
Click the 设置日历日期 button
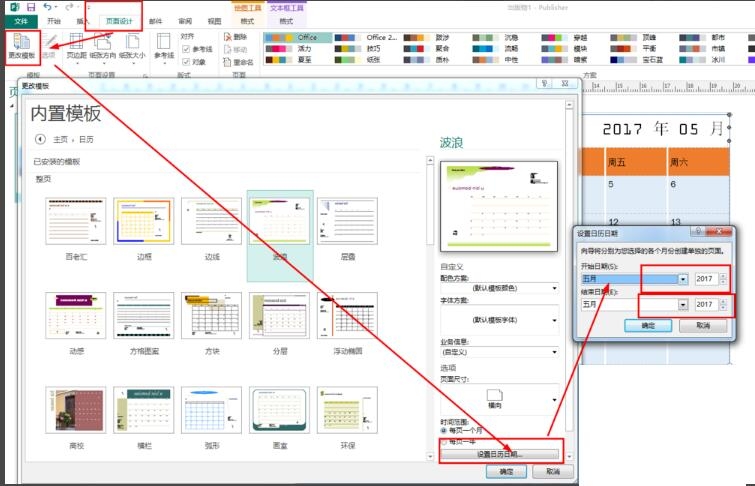[x=499, y=454]
